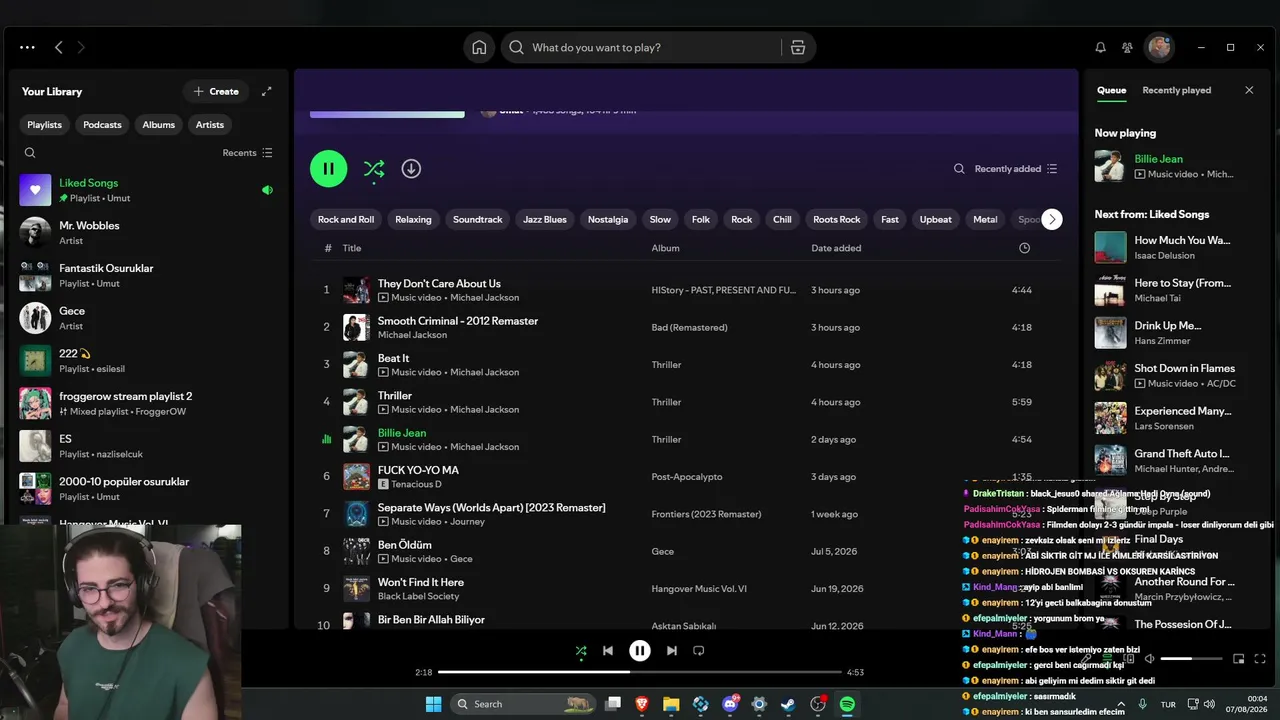Open notifications bell
This screenshot has height=720, width=1280.
click(1100, 47)
